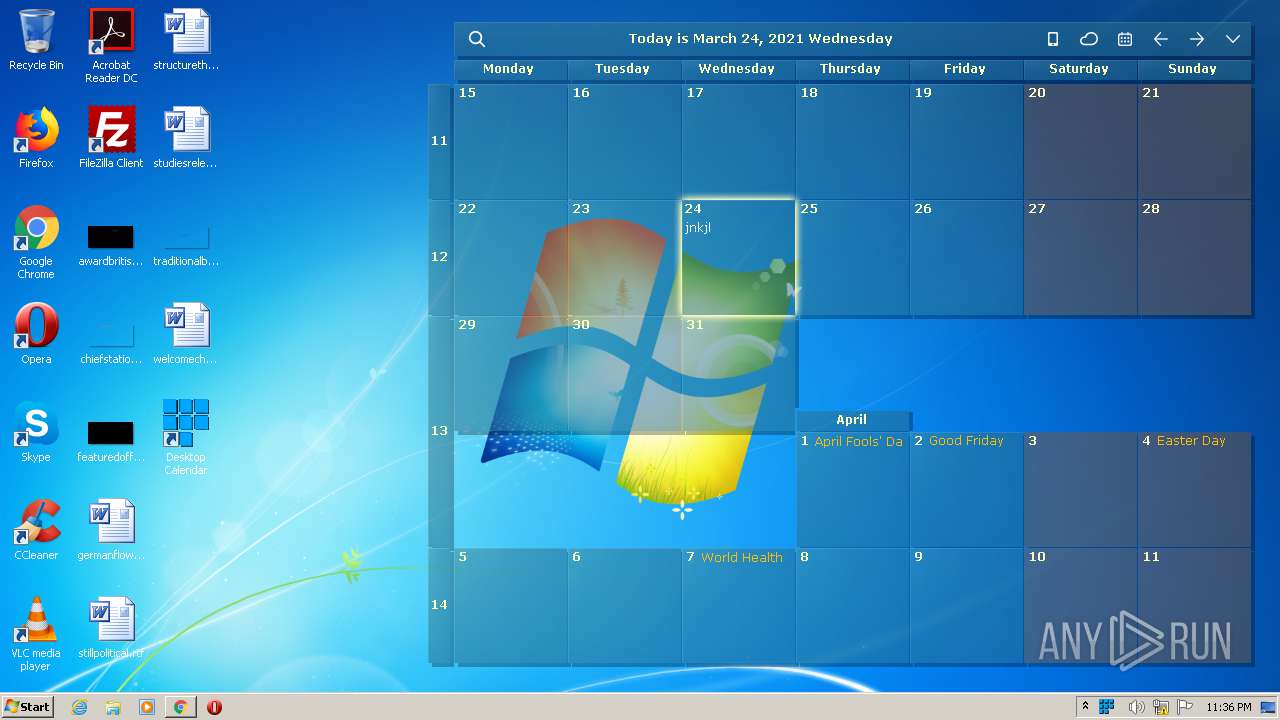Open the Windows Start menu
This screenshot has height=720, width=1280.
27,706
